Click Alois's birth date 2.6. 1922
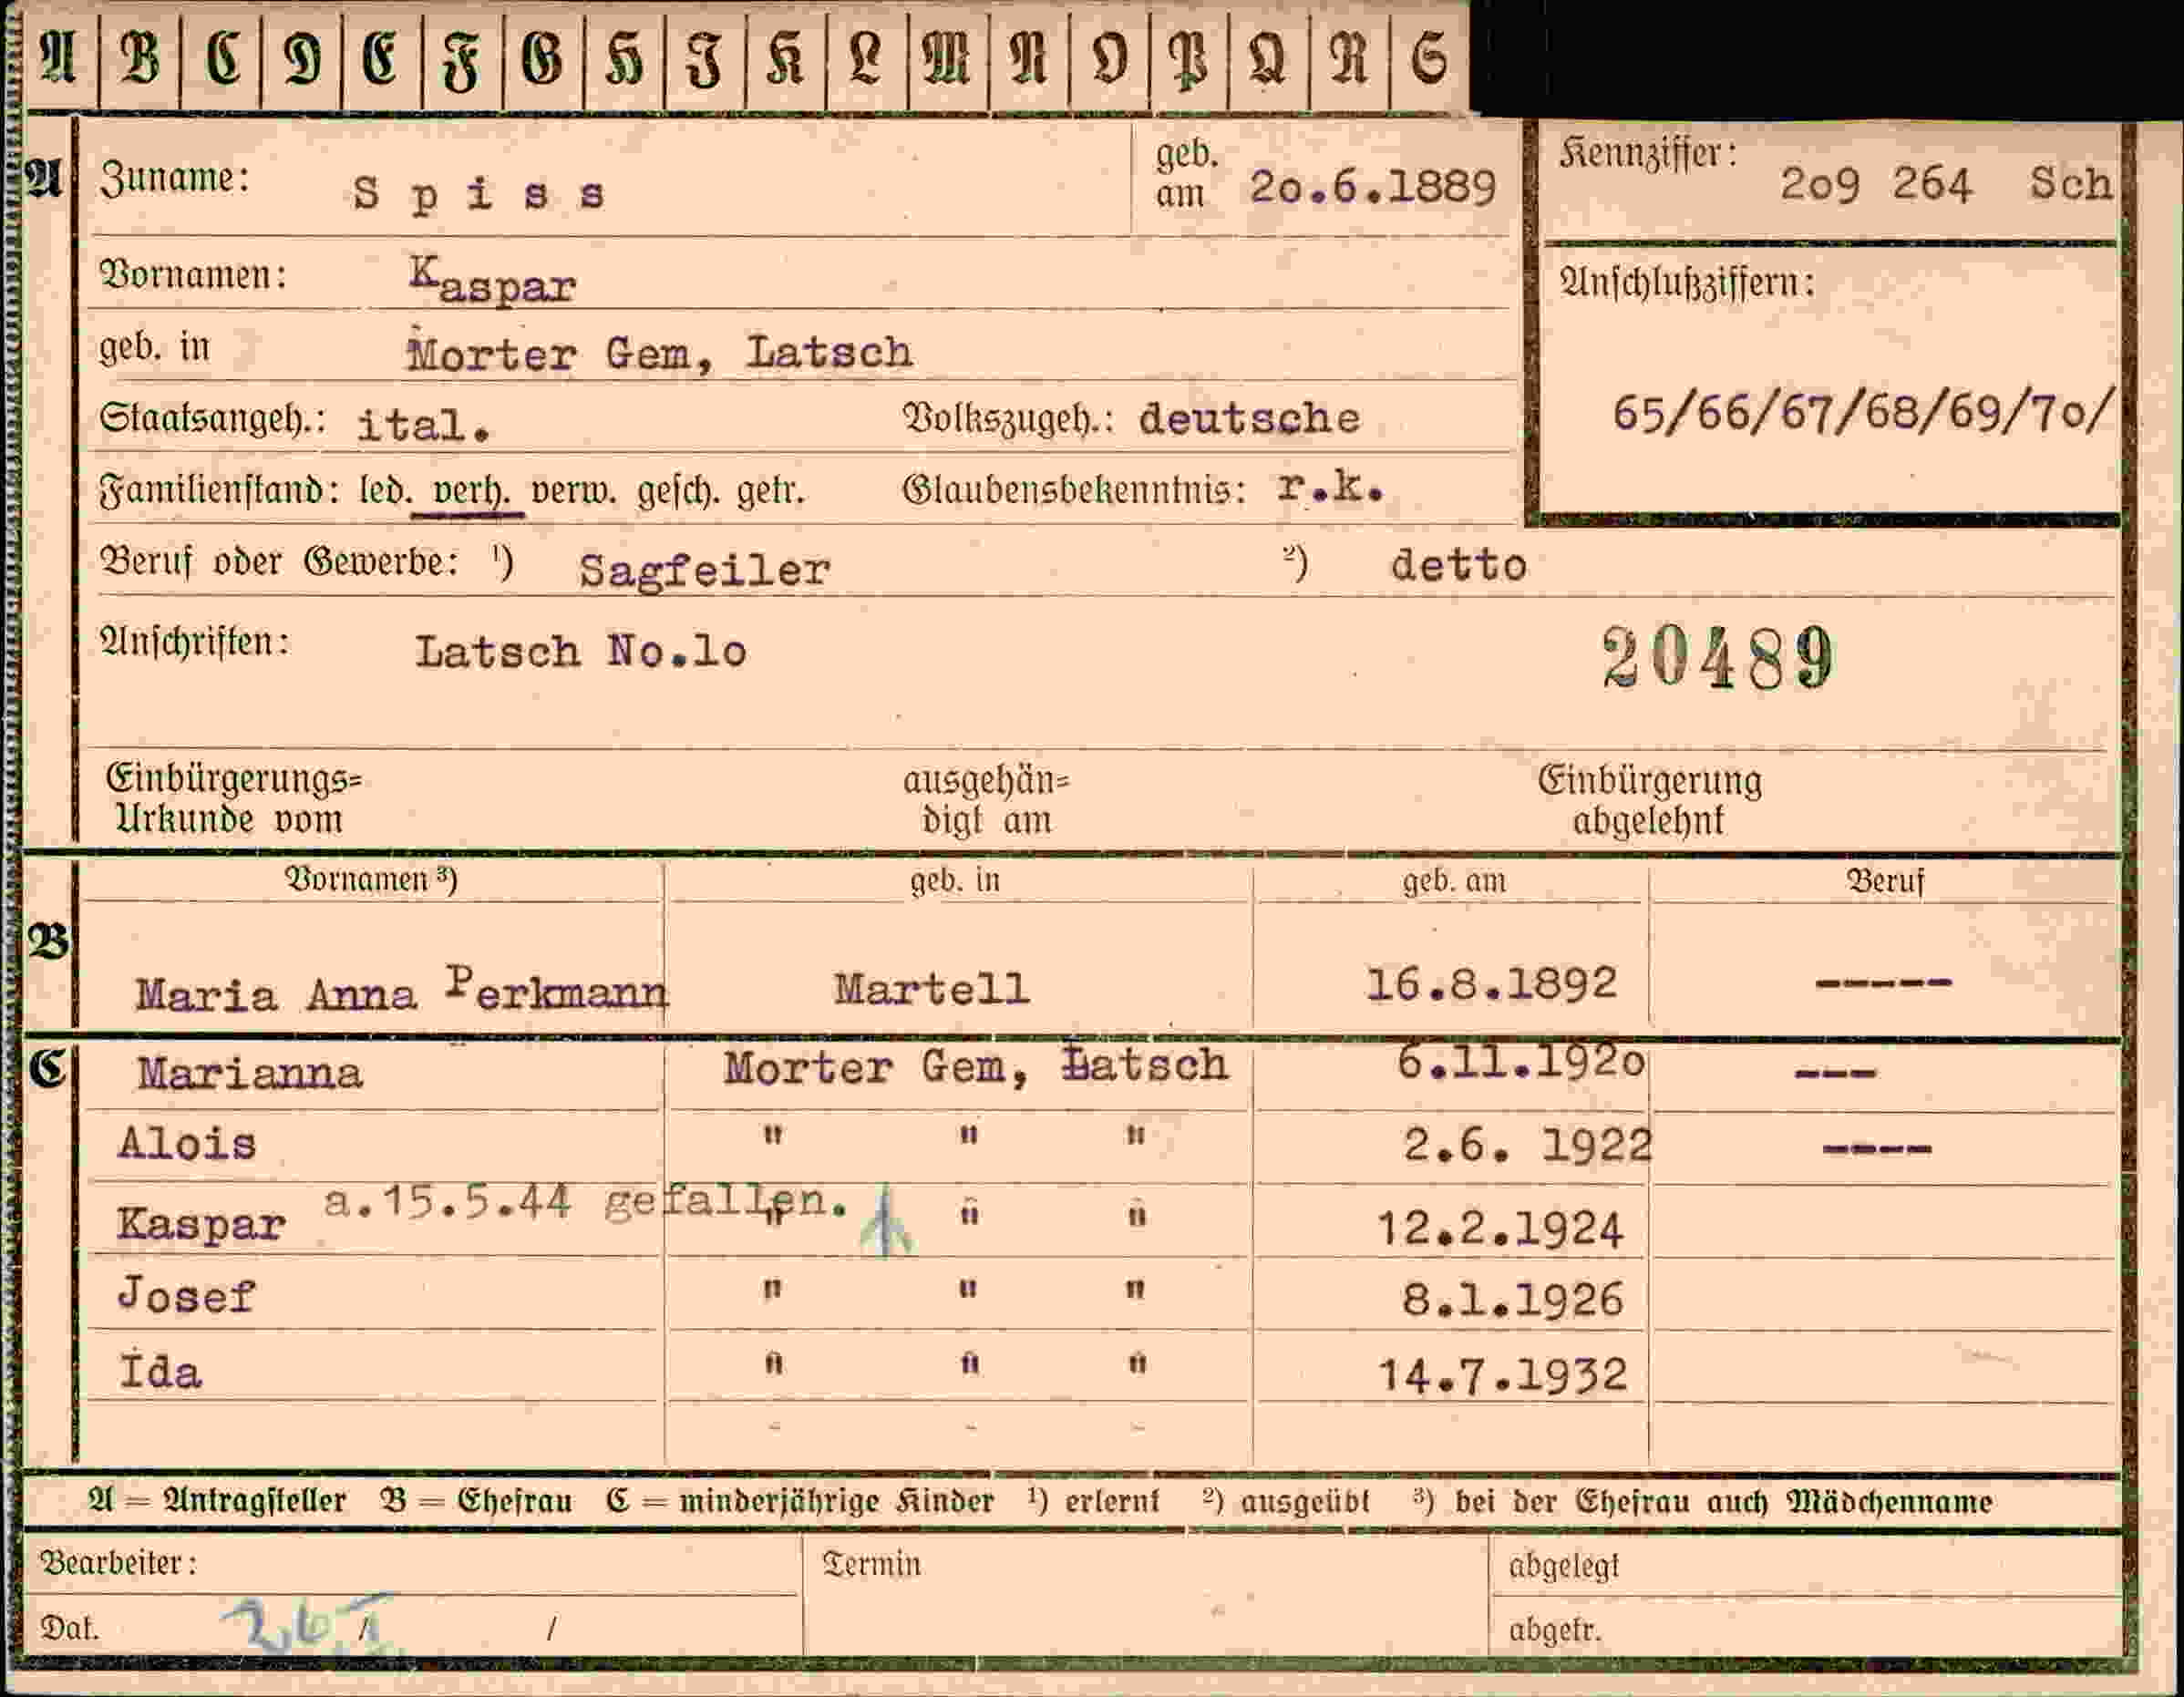The height and width of the screenshot is (1697, 2184). pyautogui.click(x=1527, y=1145)
